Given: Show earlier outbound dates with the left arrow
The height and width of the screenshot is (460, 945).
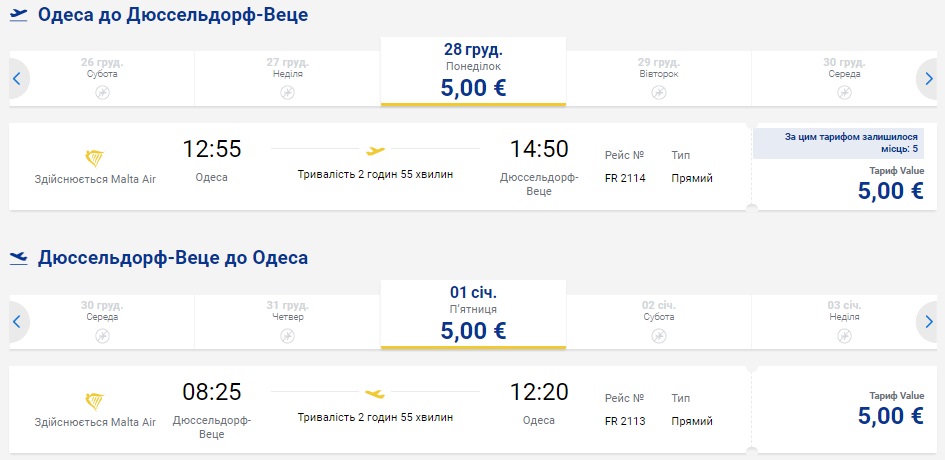Looking at the screenshot, I should click(16, 78).
